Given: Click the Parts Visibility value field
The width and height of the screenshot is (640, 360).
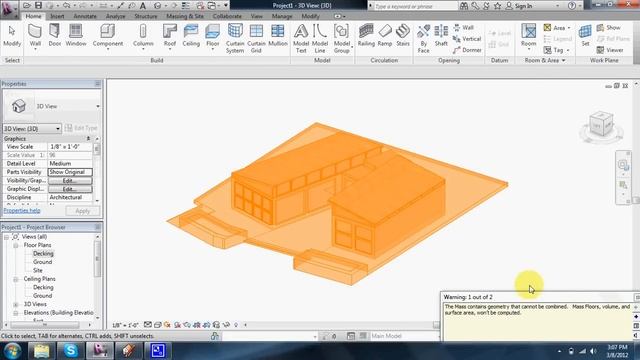Looking at the screenshot, I should [70, 172].
